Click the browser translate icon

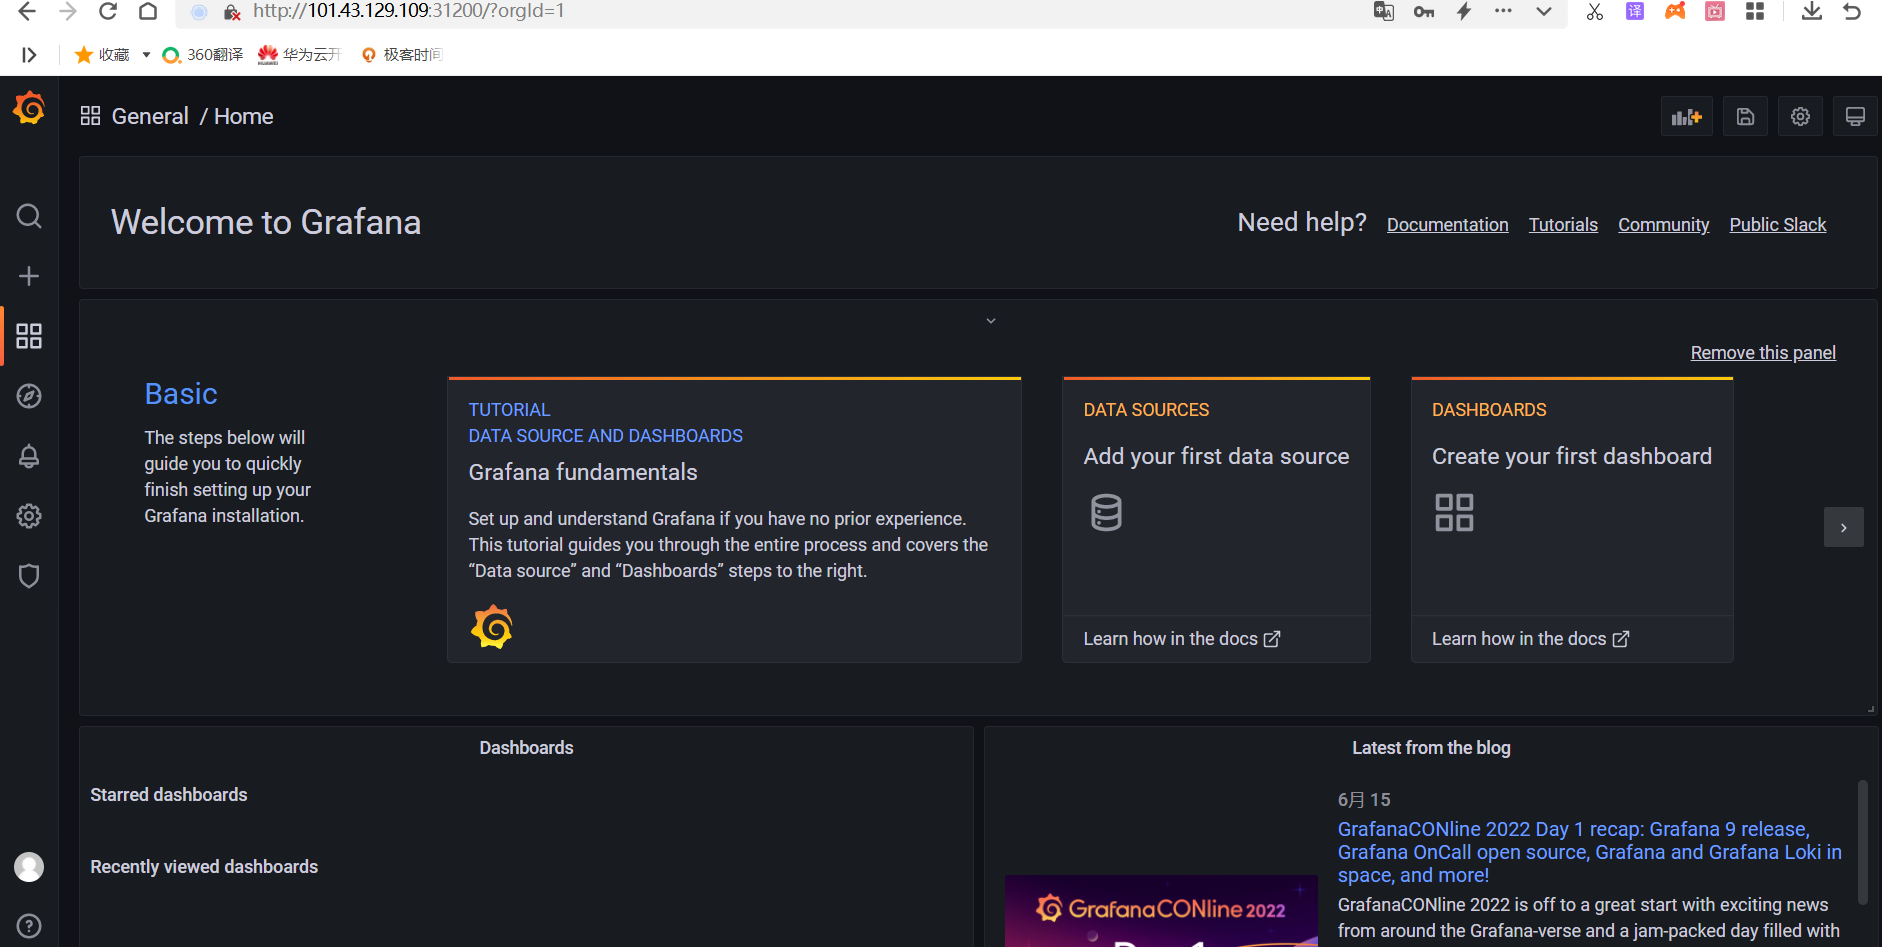click(1384, 11)
